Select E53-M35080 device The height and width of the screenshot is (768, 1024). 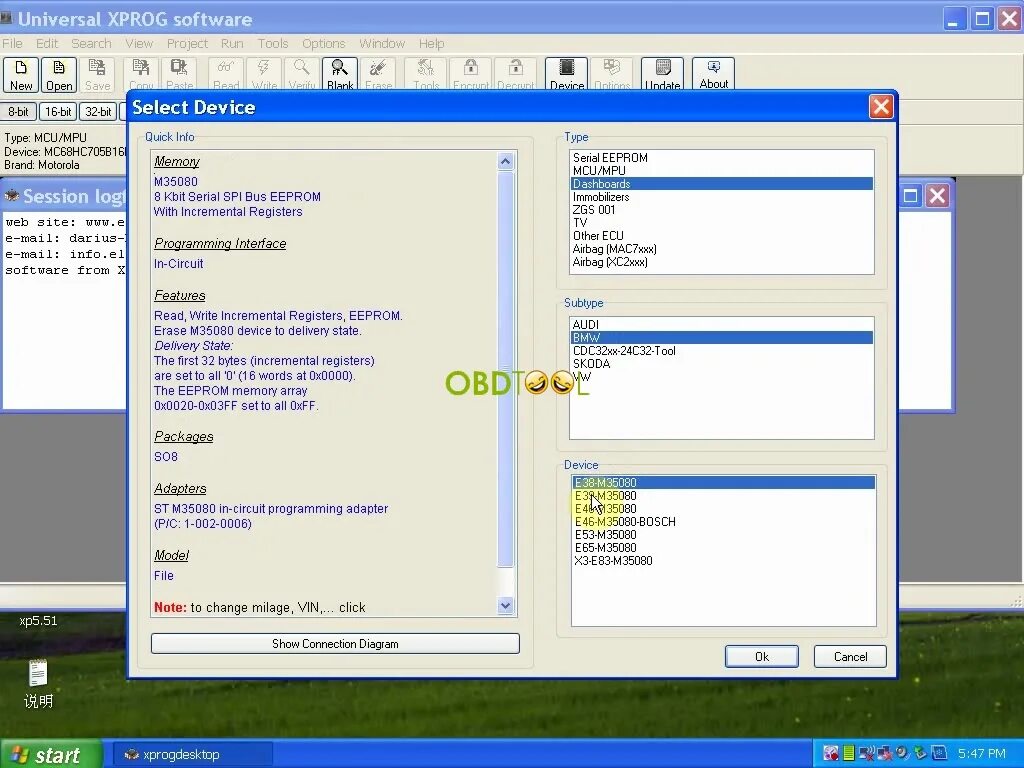point(724,535)
